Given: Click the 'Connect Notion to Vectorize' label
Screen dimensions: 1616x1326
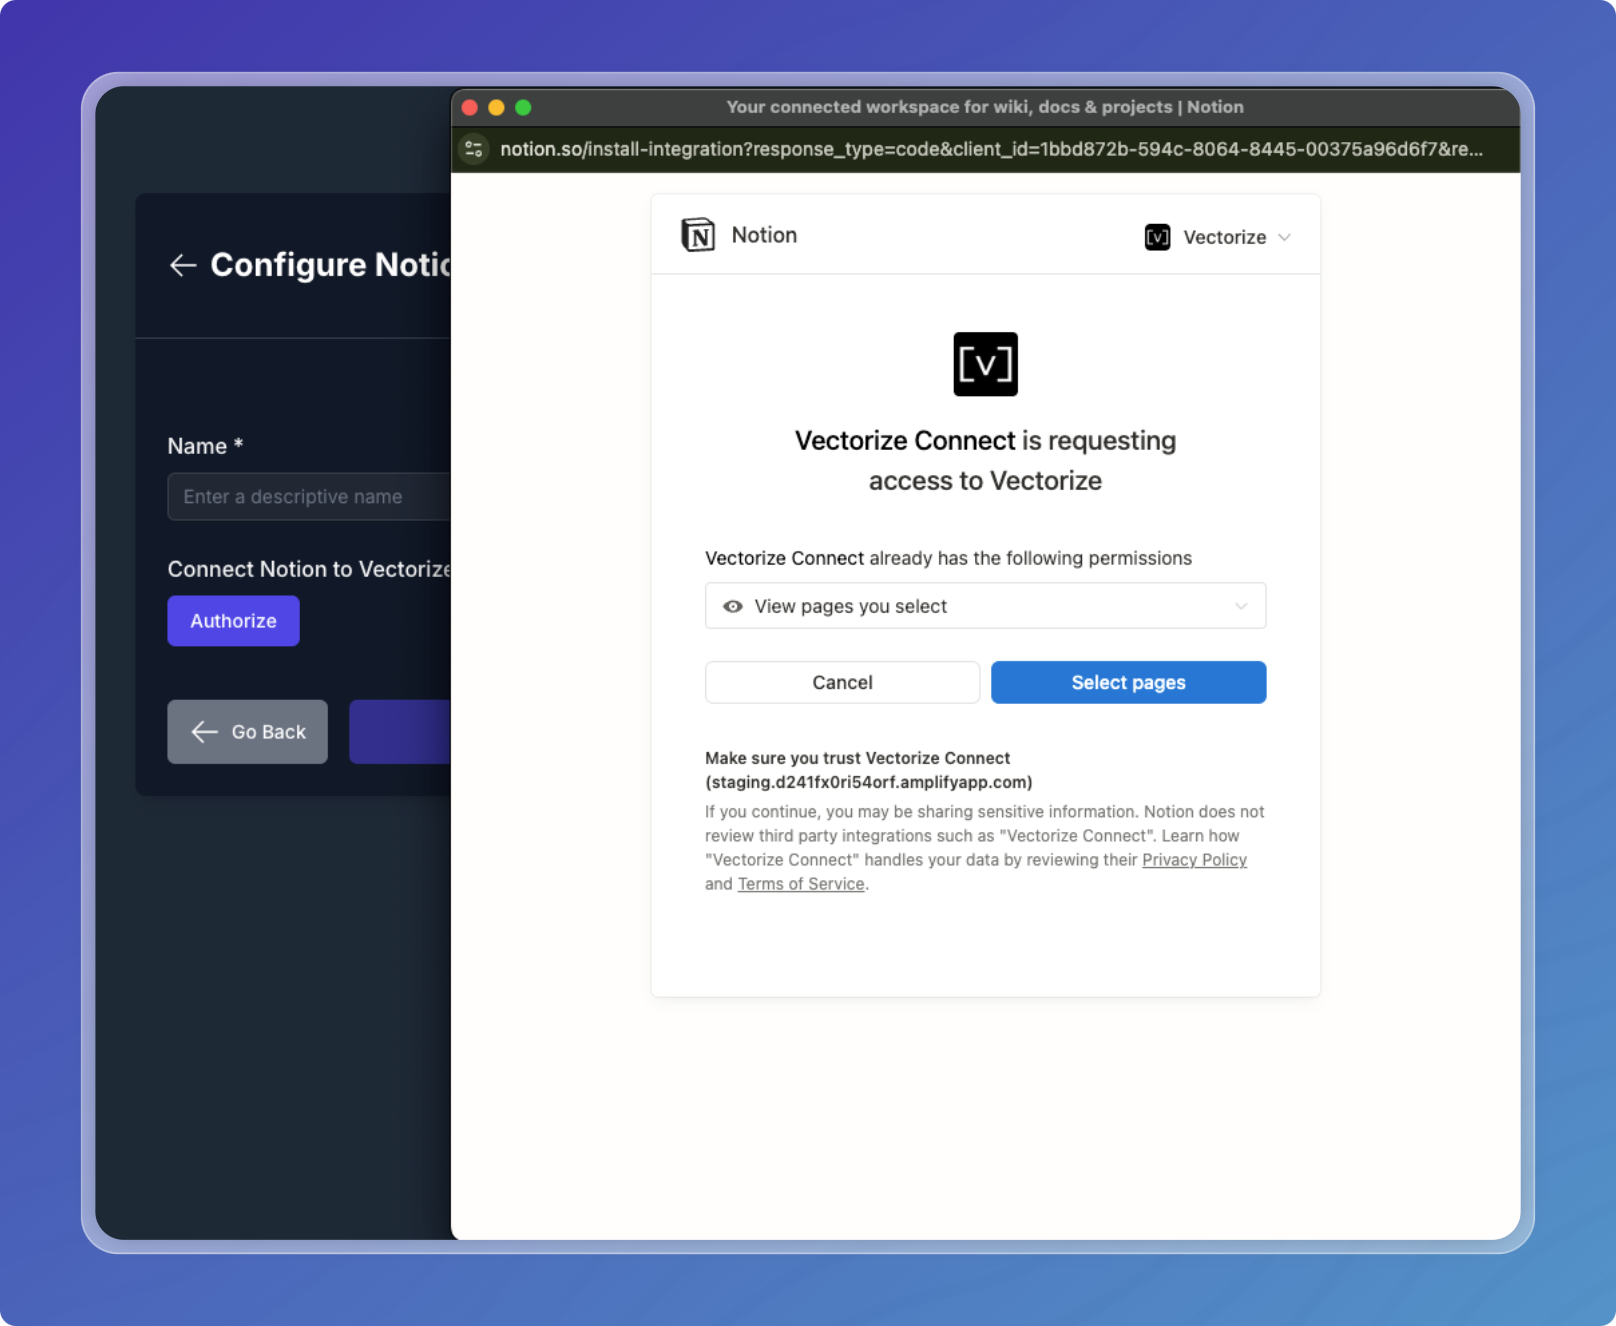Looking at the screenshot, I should click(309, 569).
